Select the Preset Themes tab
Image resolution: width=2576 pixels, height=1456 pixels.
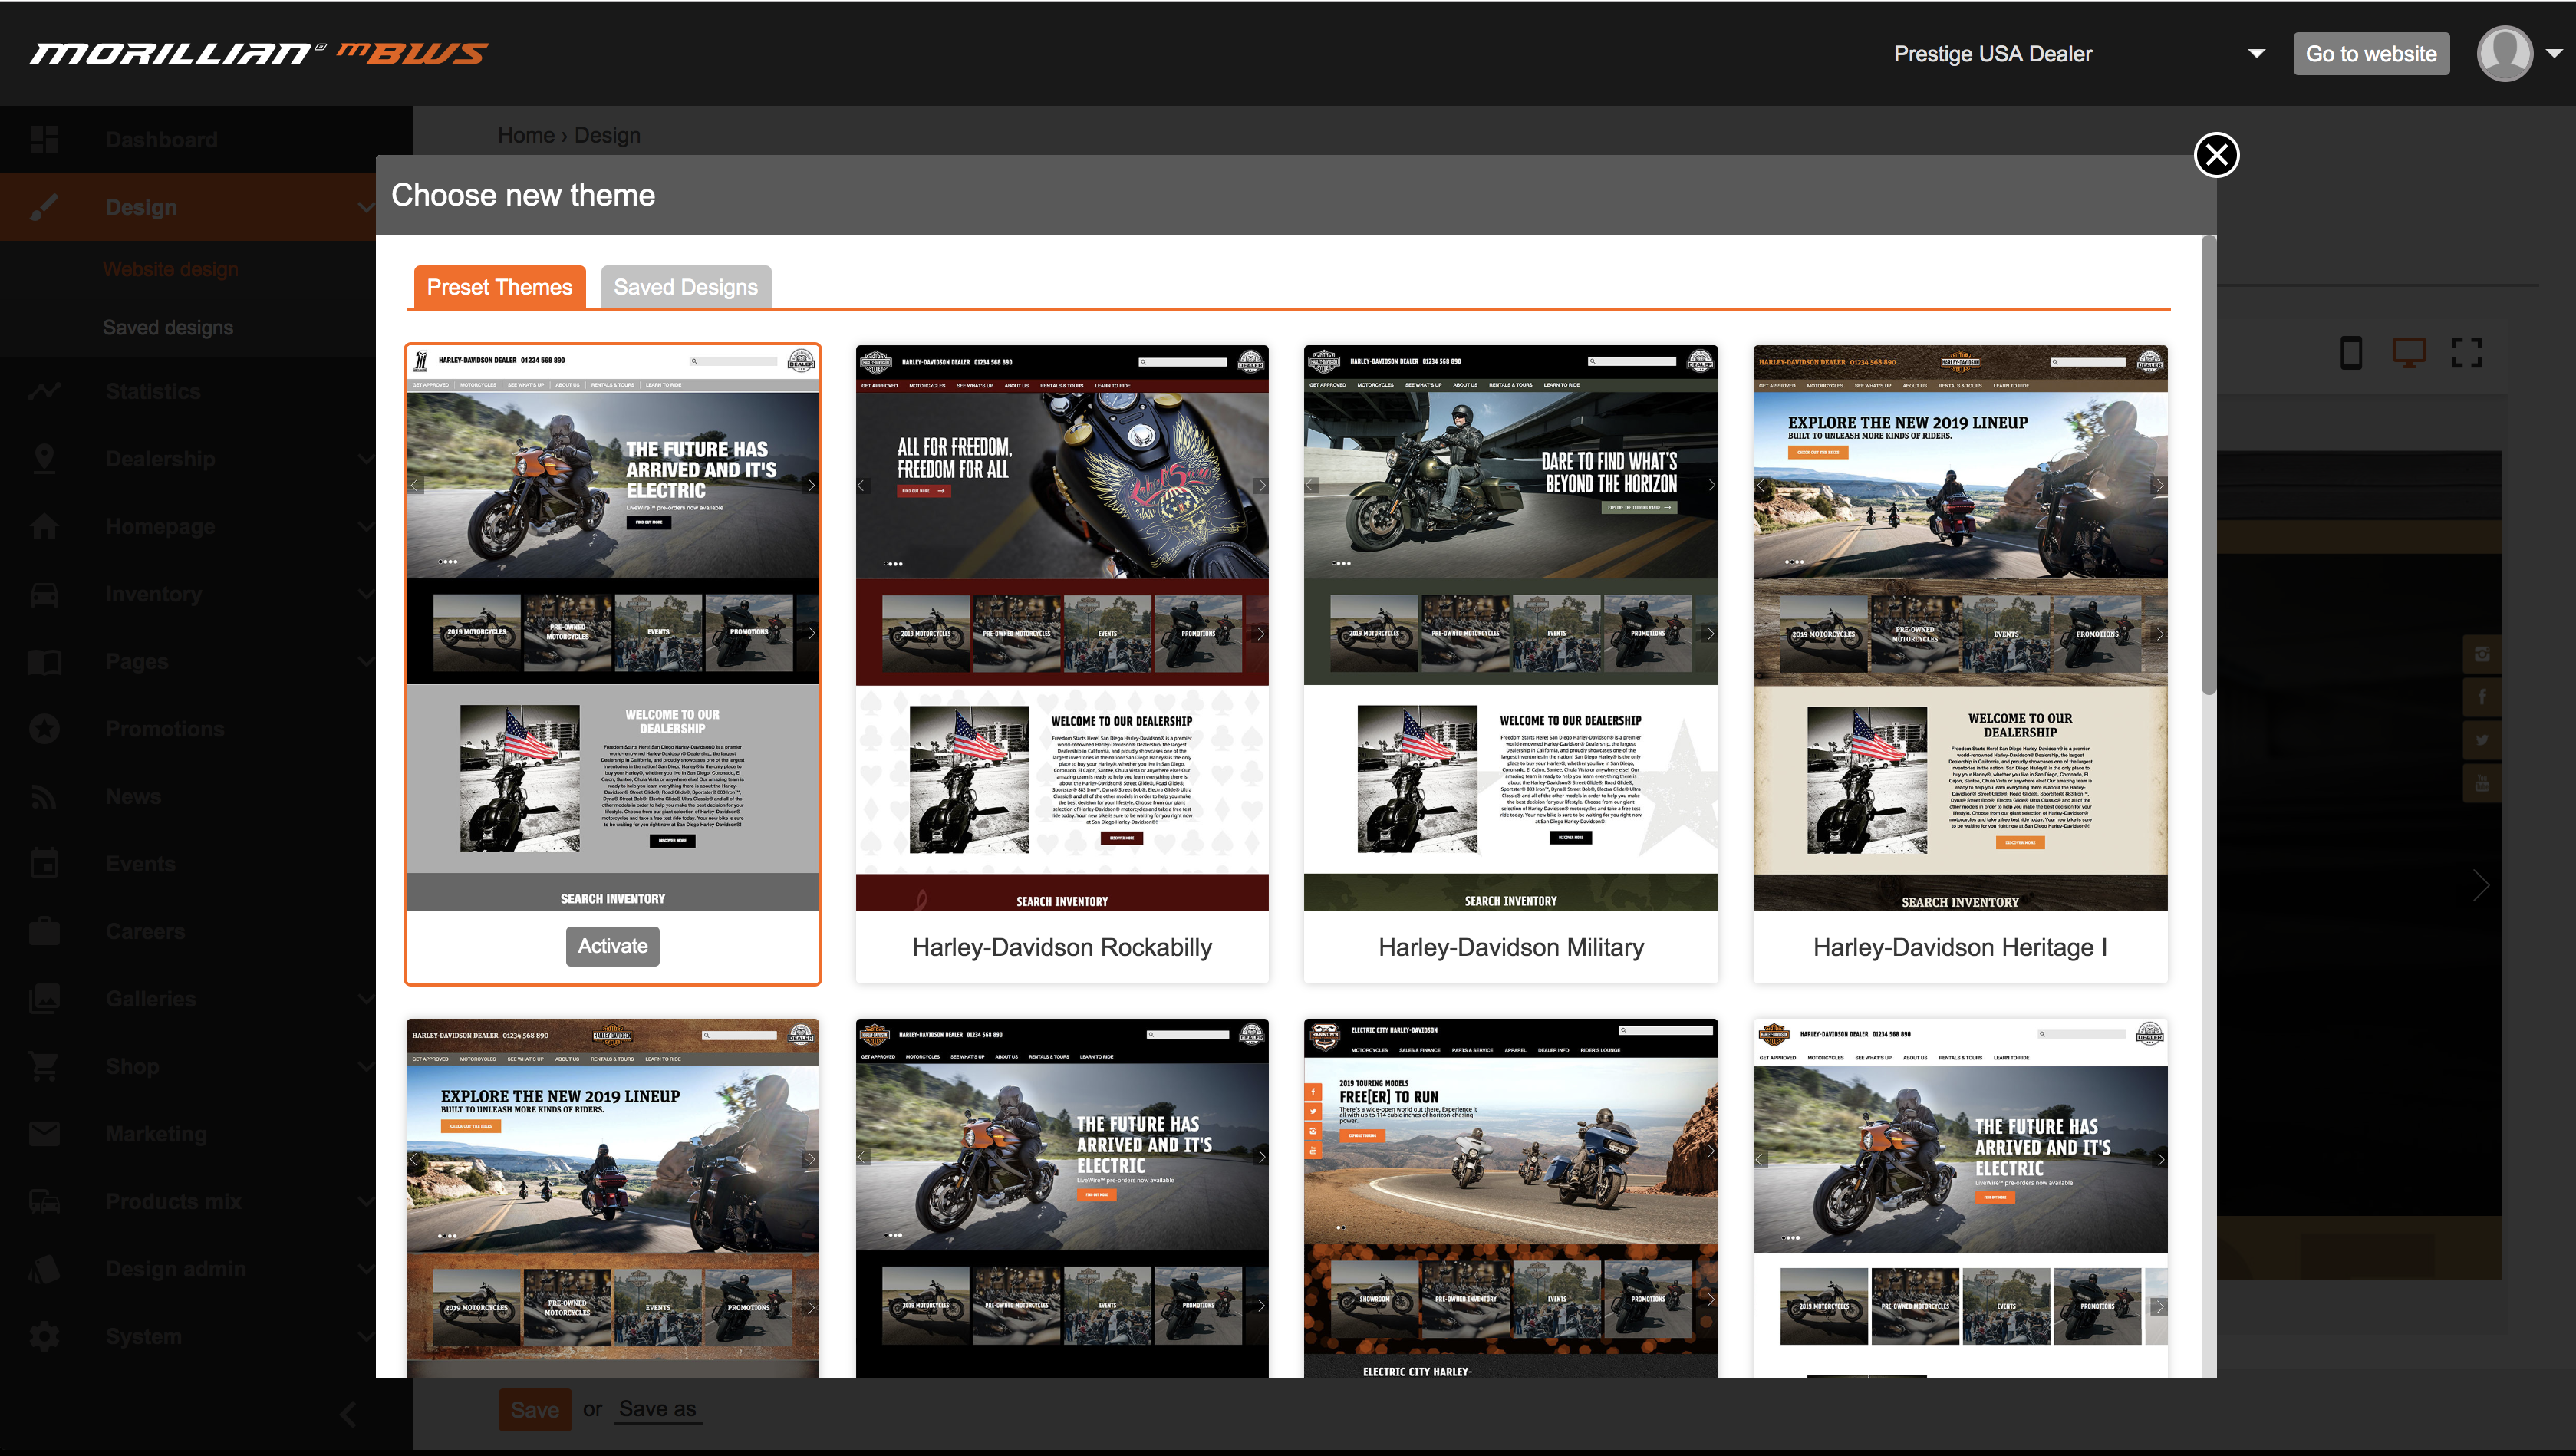click(x=499, y=287)
